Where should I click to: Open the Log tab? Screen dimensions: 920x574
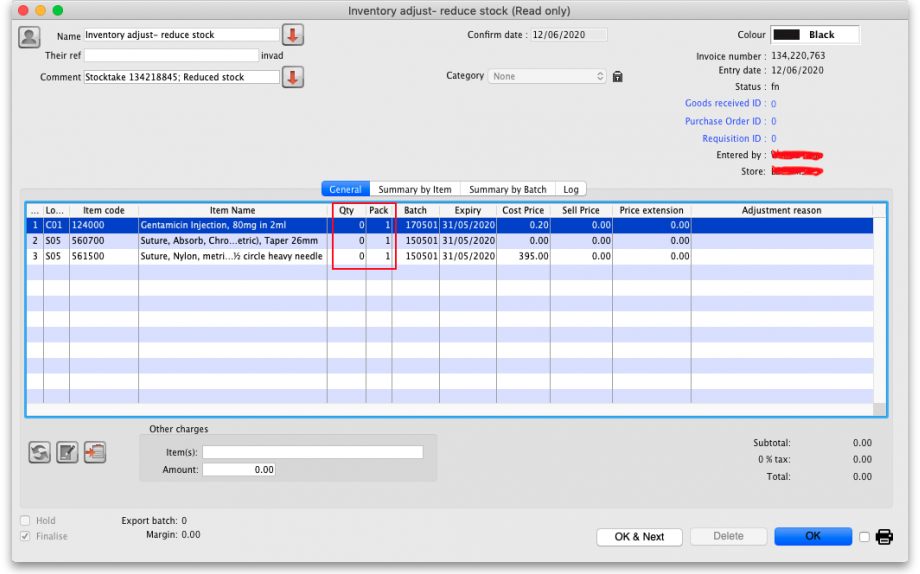point(570,189)
